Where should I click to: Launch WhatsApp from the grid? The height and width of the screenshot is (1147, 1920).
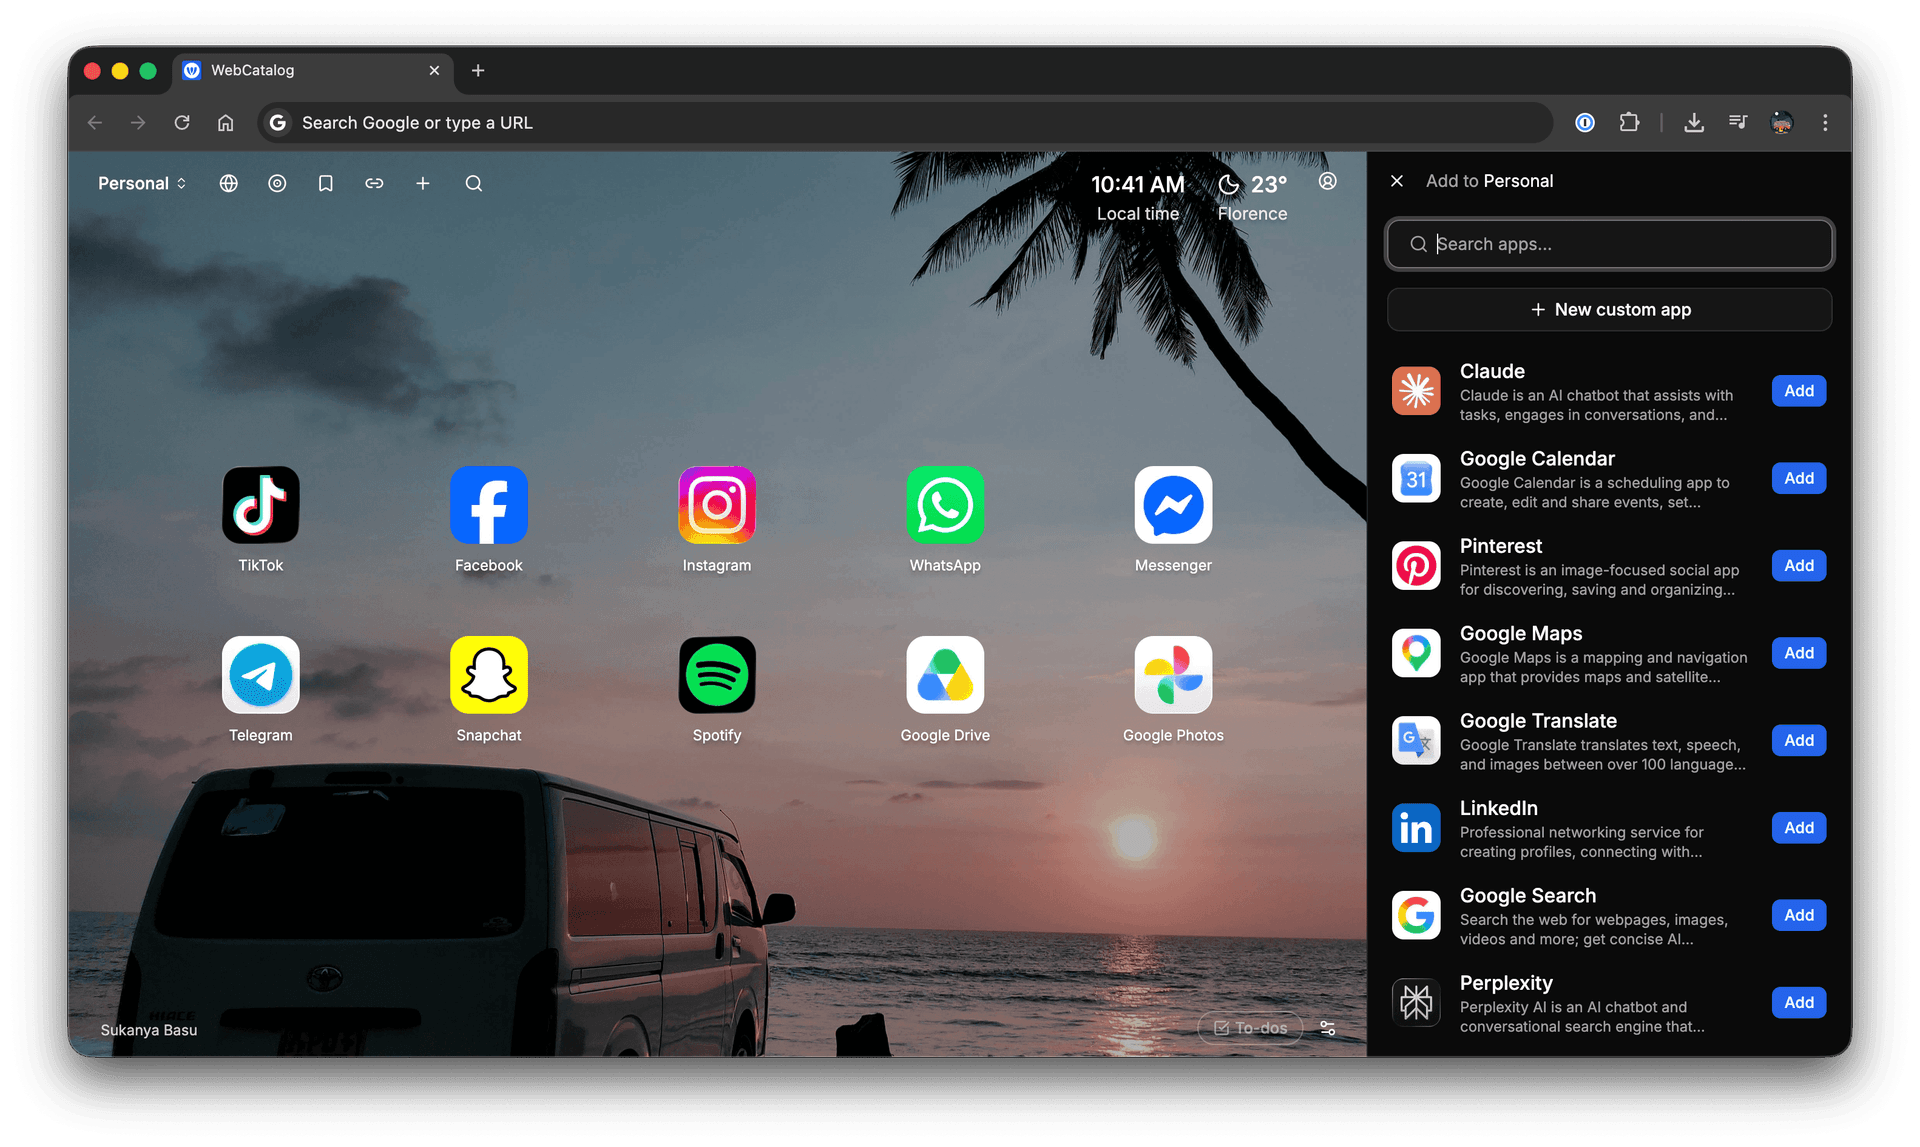pyautogui.click(x=945, y=505)
